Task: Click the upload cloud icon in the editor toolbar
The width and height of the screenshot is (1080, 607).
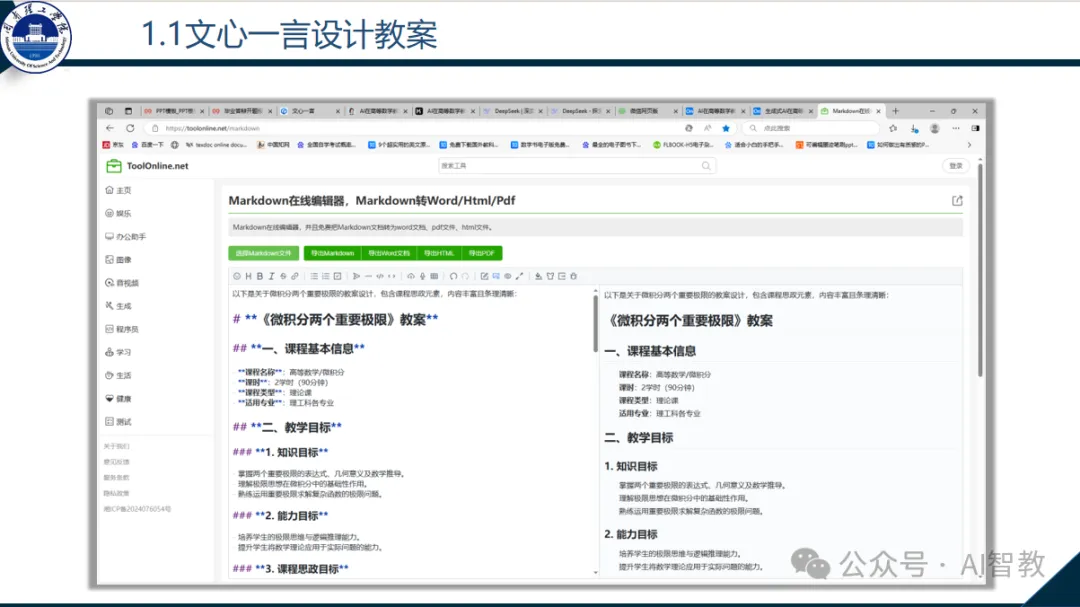Action: pos(411,276)
